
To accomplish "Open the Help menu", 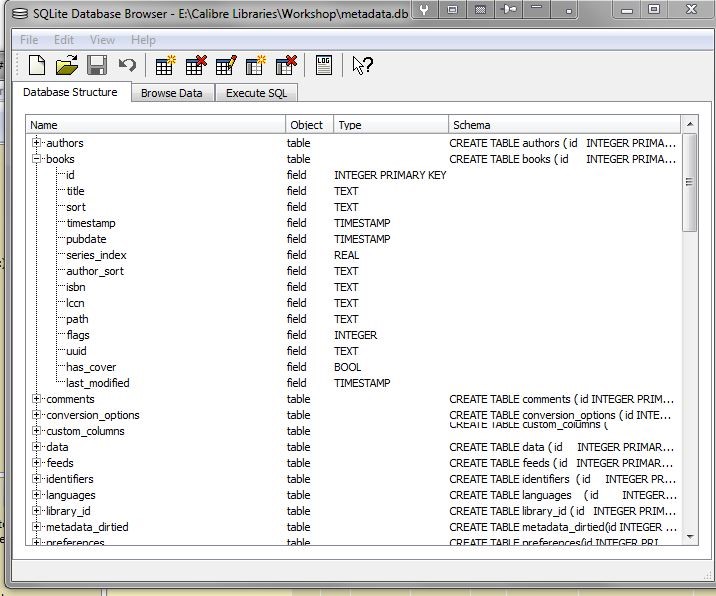I will (x=143, y=40).
